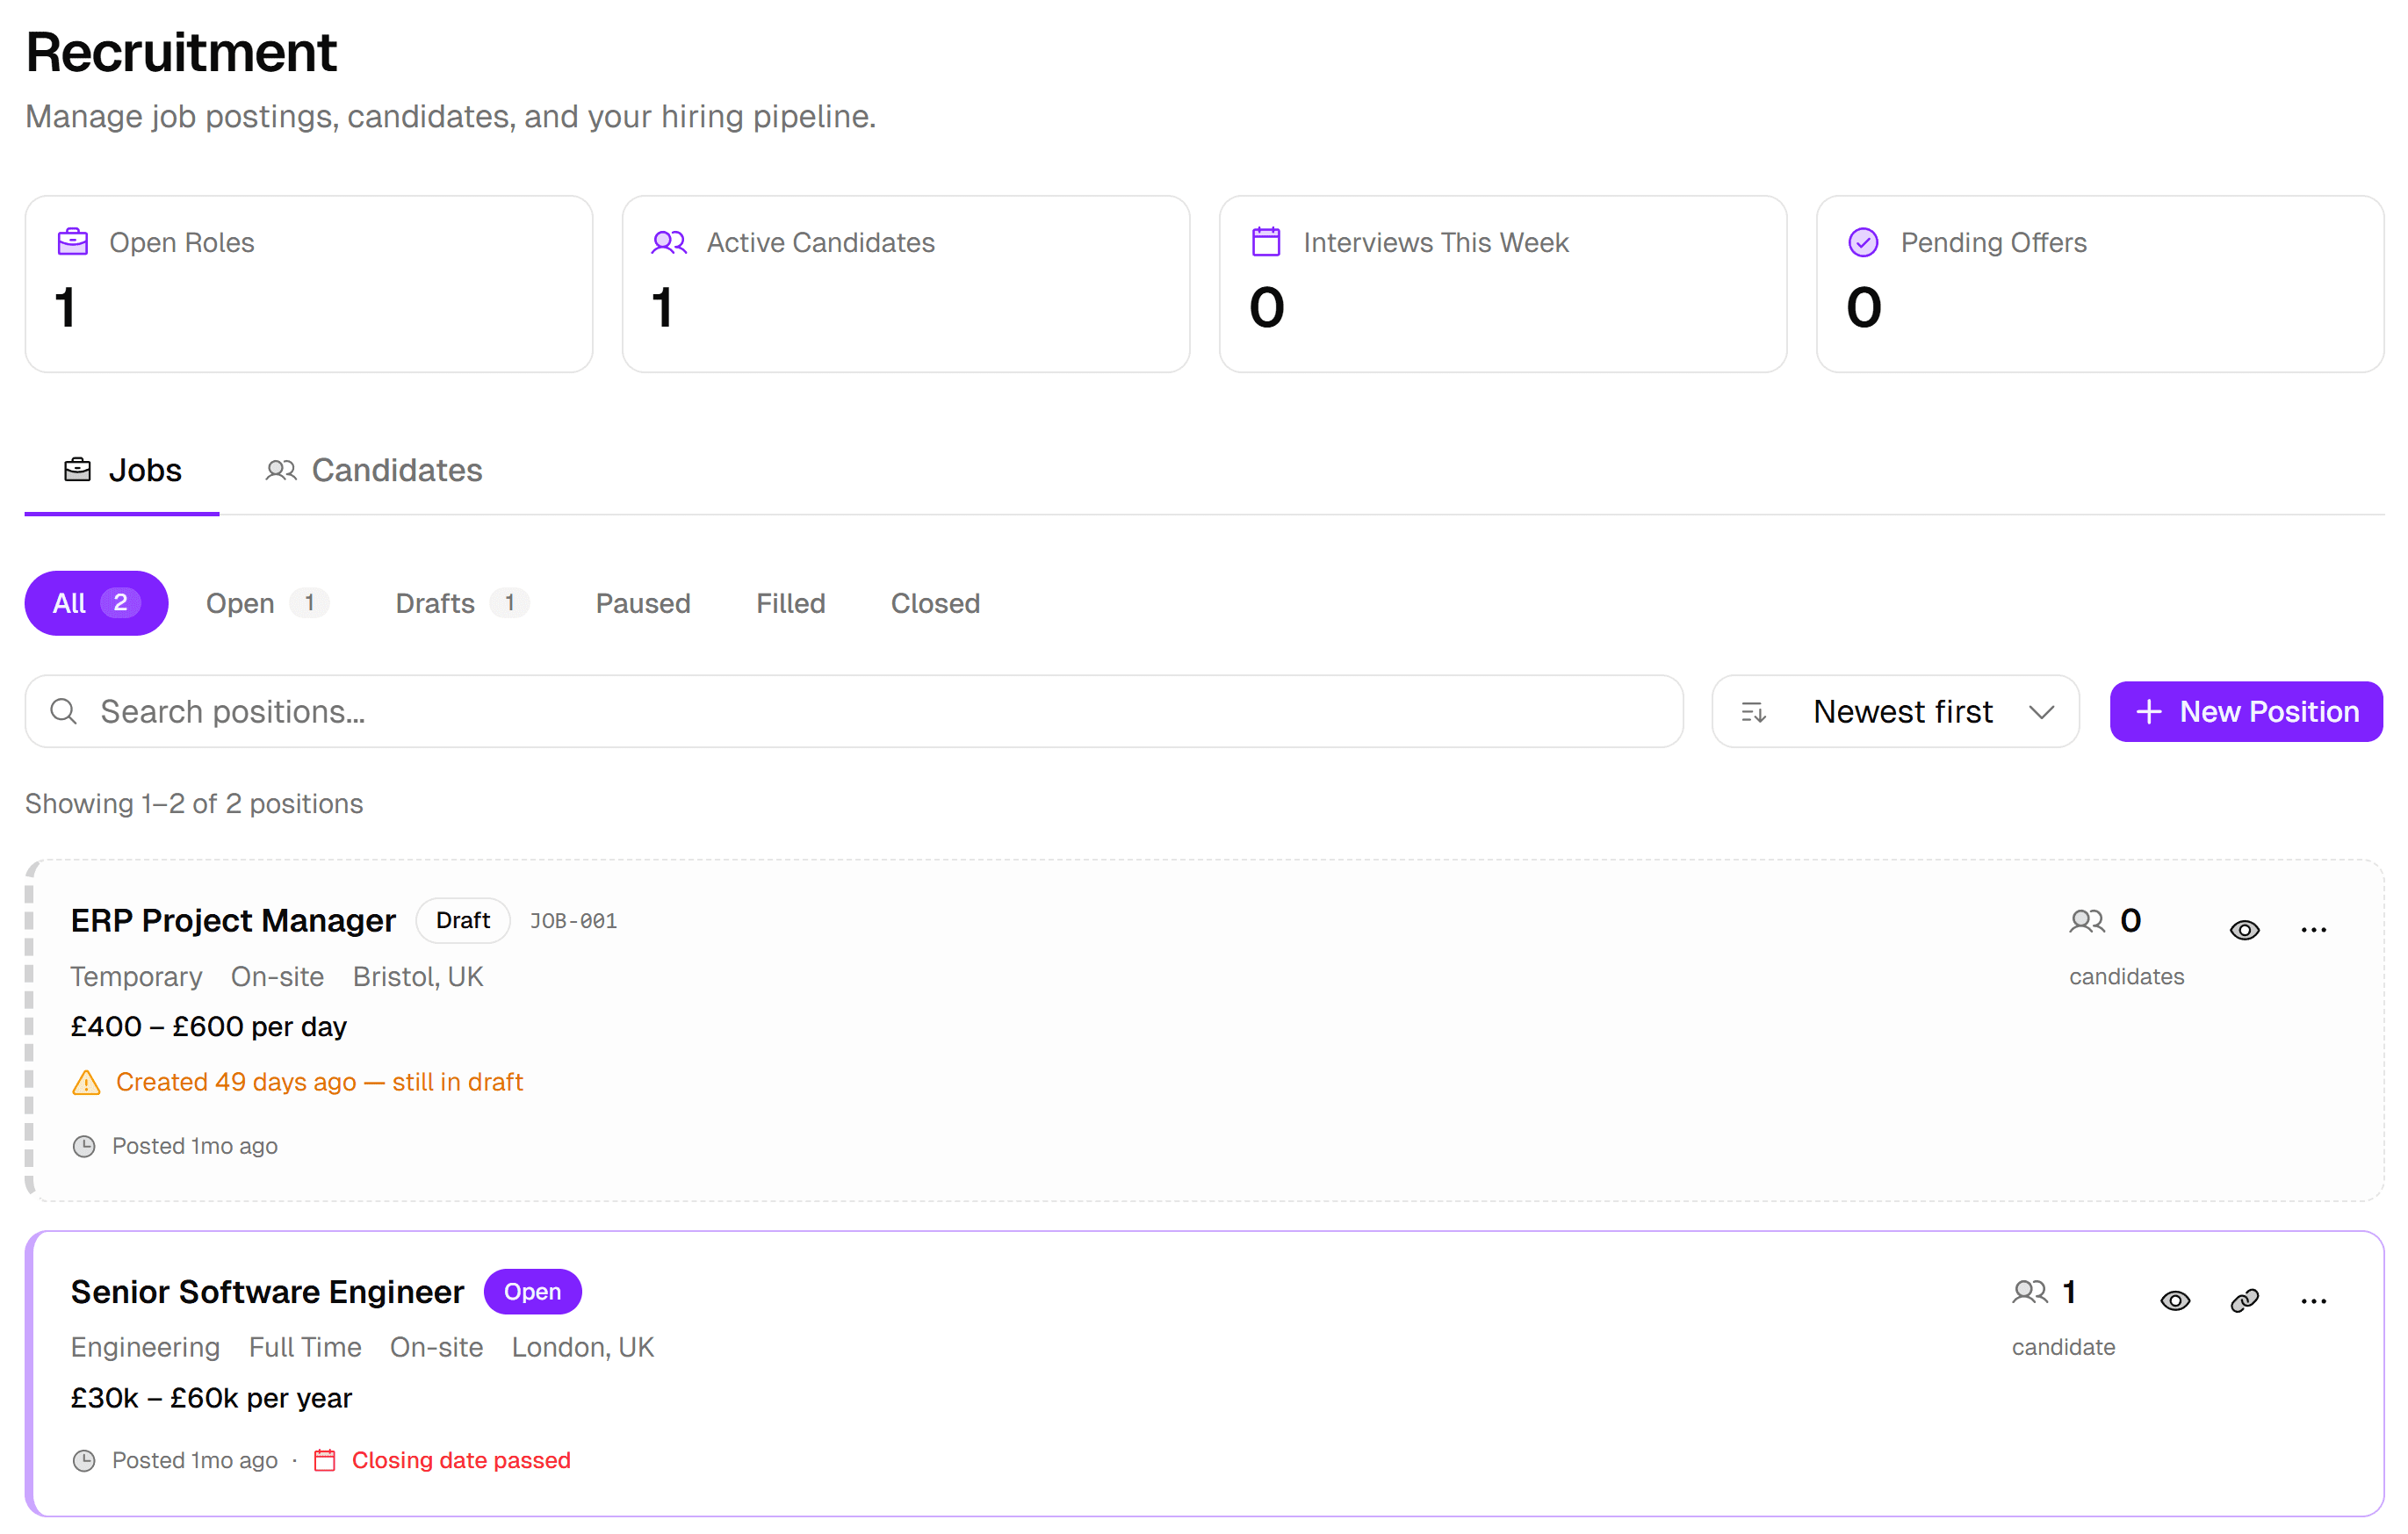This screenshot has height=1534, width=2408.
Task: Click the briefcase icon in the Open Roles card
Action: pos(71,241)
